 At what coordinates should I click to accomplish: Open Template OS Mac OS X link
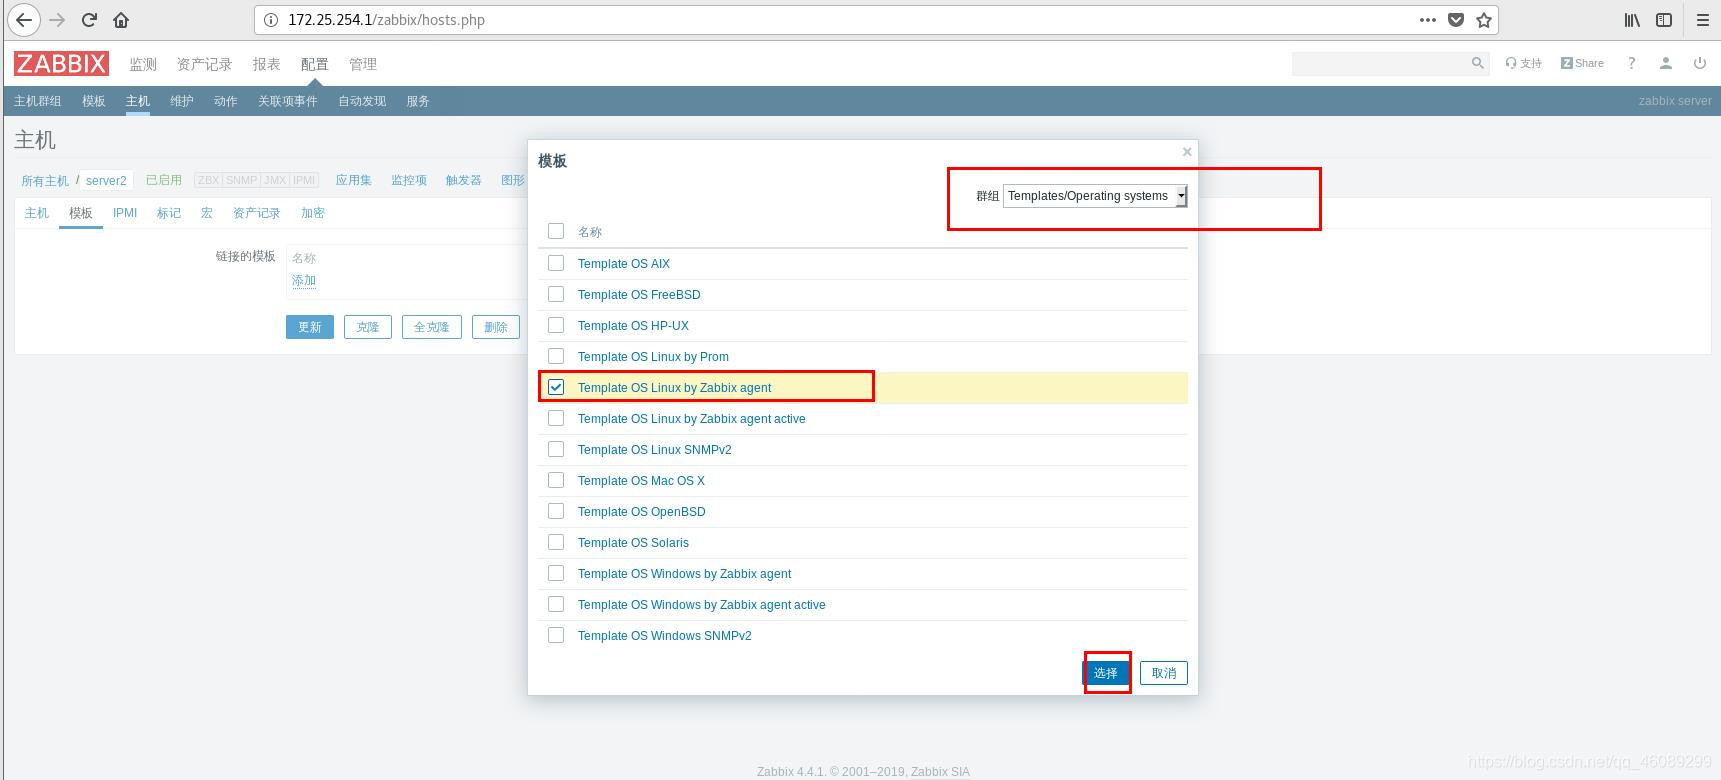(x=641, y=481)
